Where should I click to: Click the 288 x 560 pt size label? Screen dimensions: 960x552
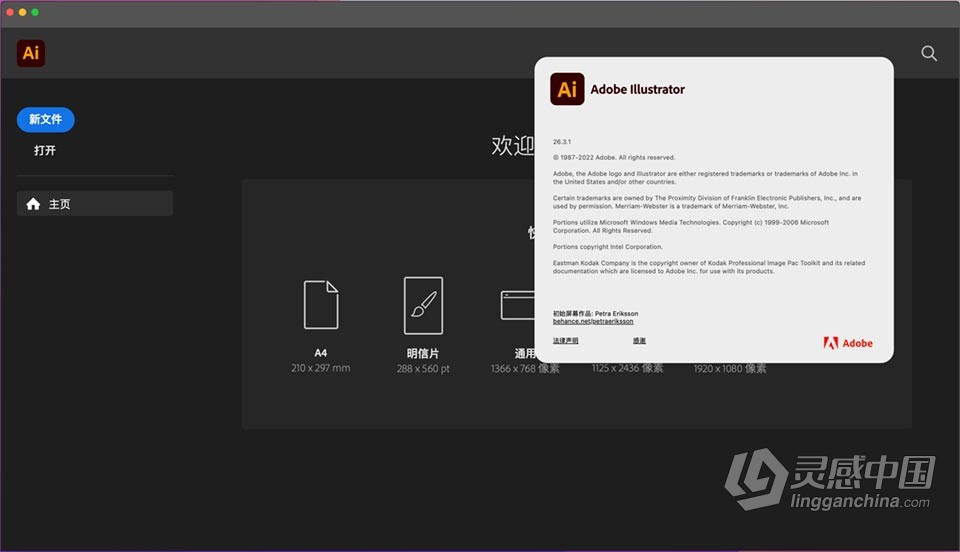point(423,368)
